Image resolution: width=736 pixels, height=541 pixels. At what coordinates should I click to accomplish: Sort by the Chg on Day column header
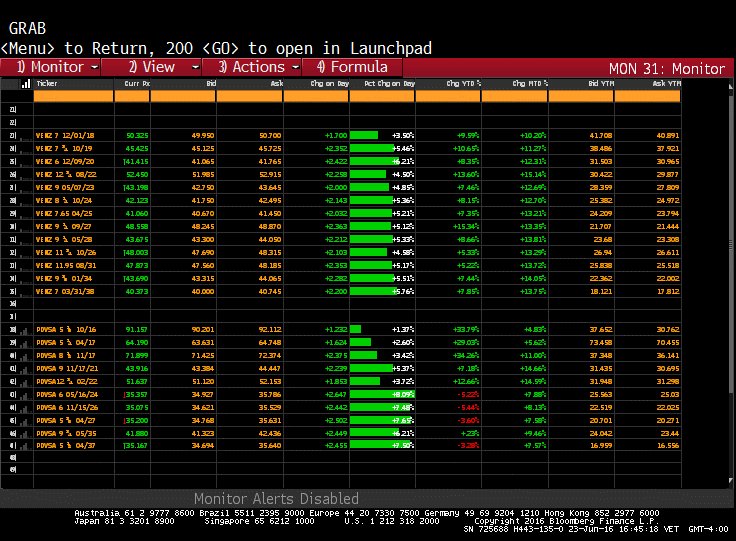coord(330,84)
